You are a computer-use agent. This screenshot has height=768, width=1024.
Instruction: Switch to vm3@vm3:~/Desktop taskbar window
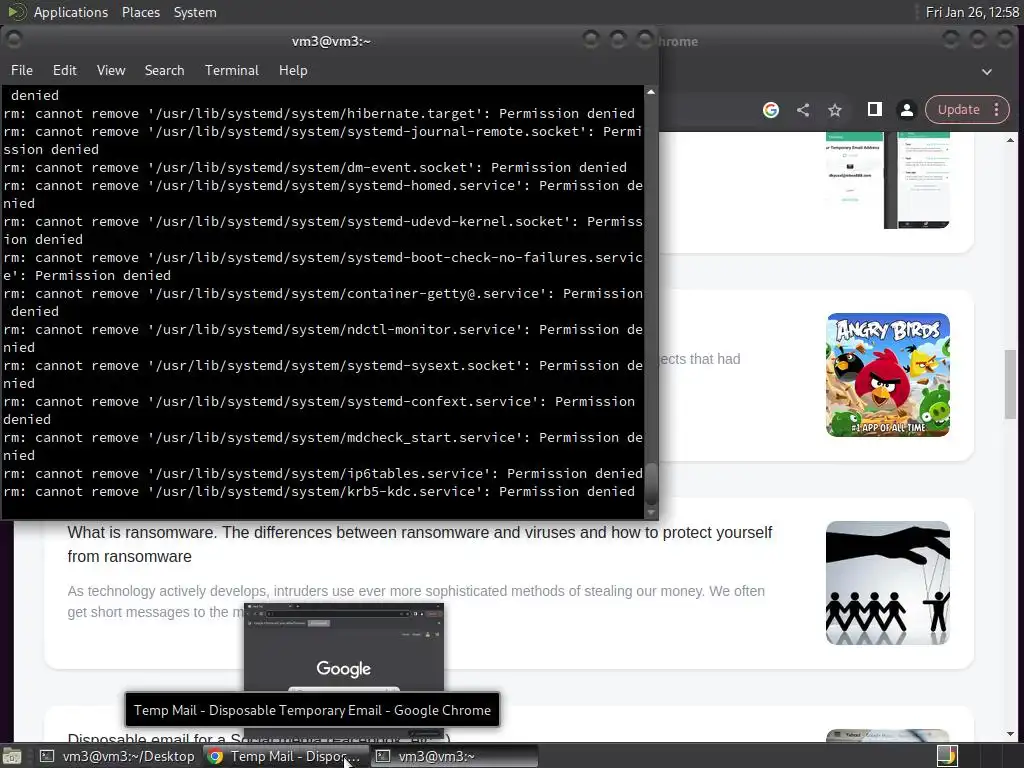(x=118, y=756)
